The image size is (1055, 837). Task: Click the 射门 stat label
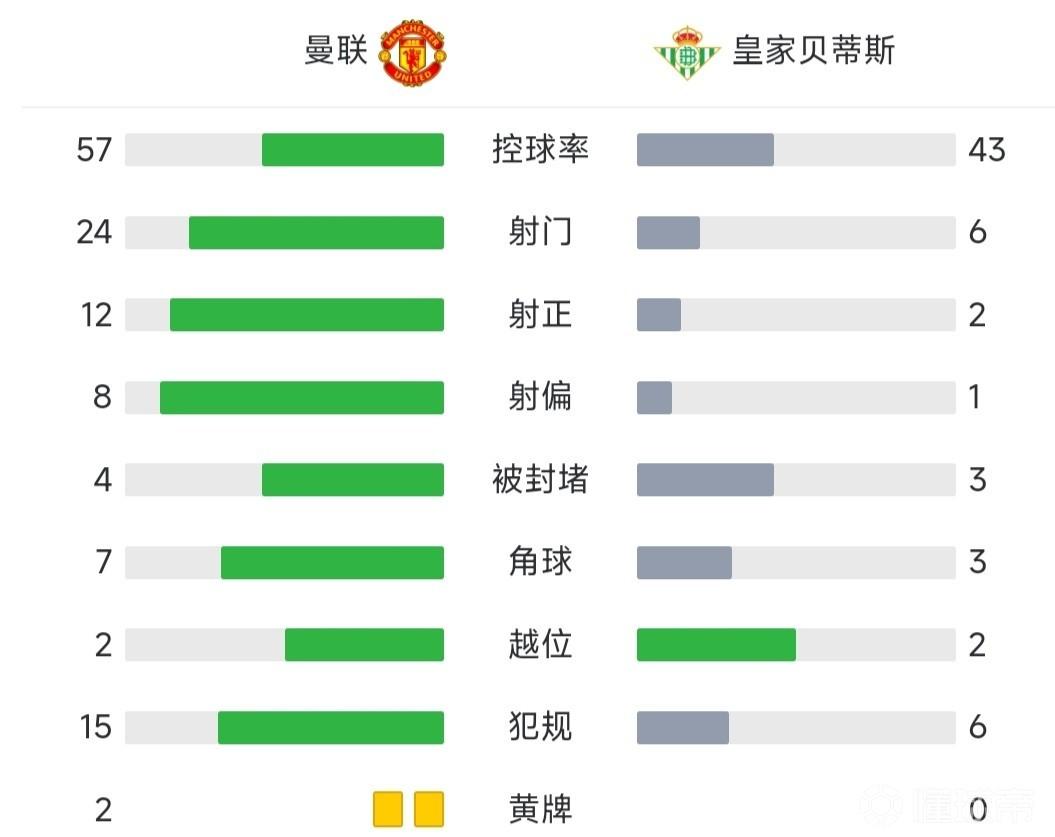click(x=540, y=232)
